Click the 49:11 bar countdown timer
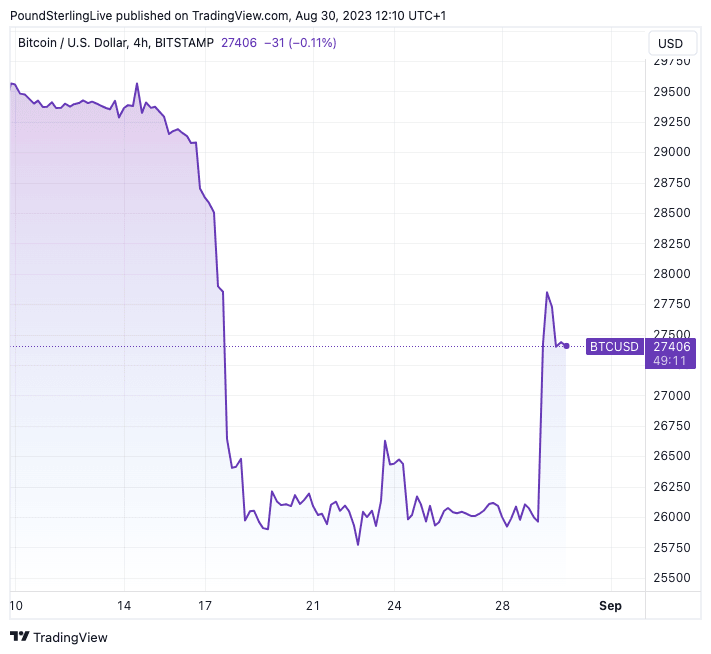711x654 pixels. (x=671, y=361)
